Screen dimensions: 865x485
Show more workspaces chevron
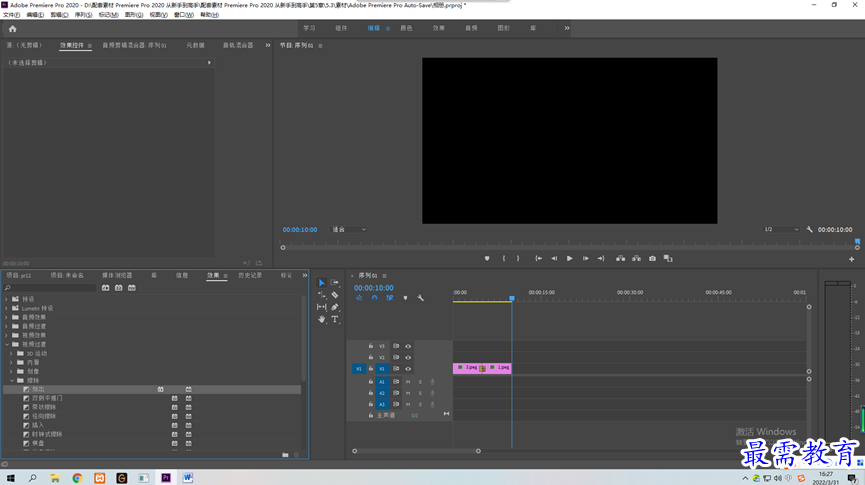coord(567,28)
